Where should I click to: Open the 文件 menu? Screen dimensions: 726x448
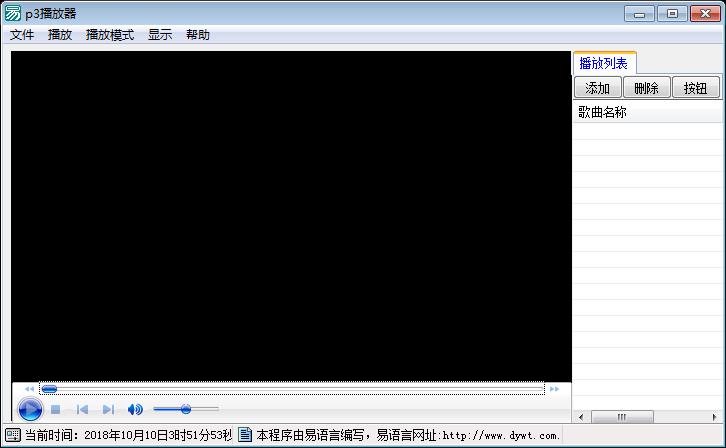click(22, 35)
